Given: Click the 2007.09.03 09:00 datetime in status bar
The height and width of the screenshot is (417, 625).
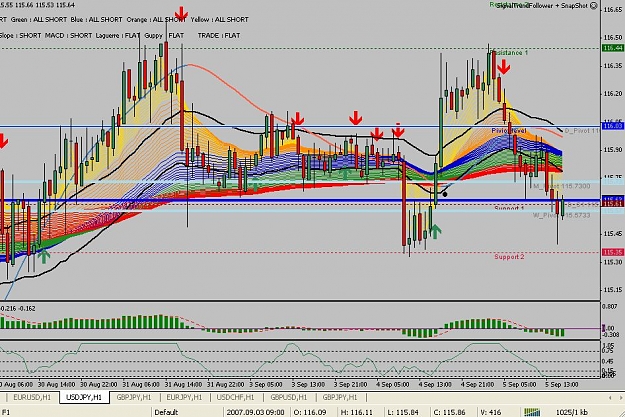Looking at the screenshot, I should tap(256, 412).
